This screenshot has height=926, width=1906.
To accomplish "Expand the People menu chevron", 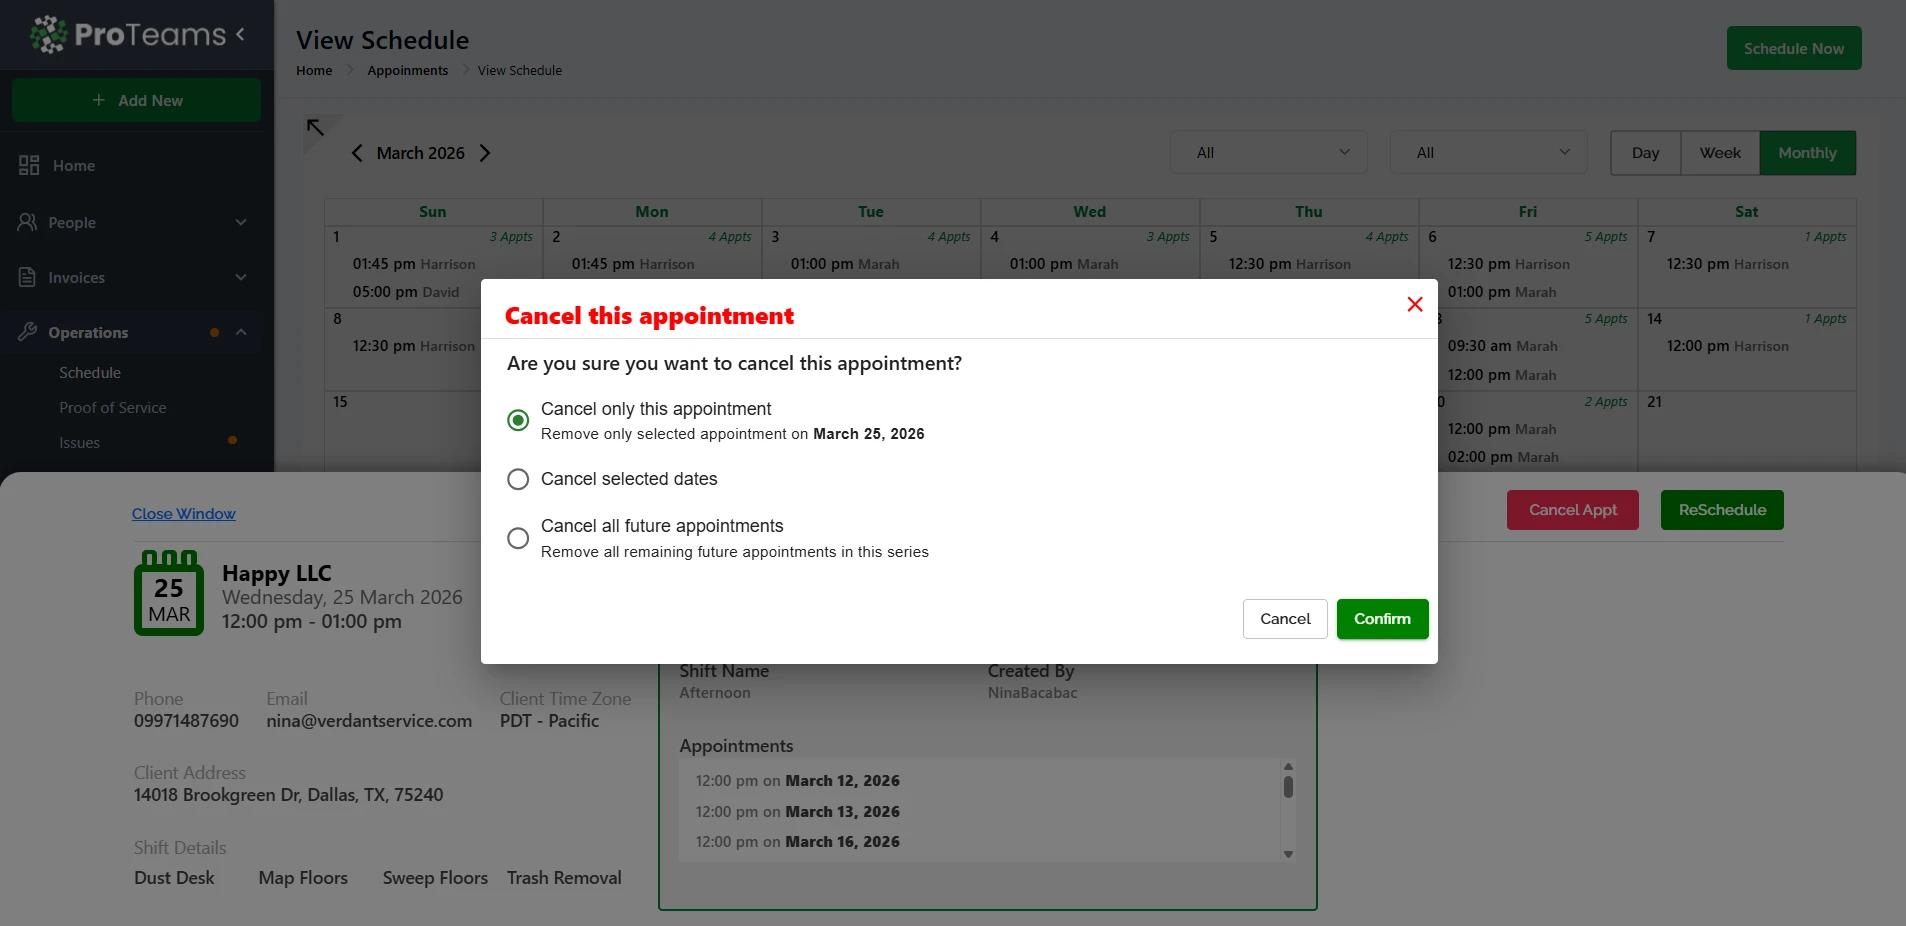I will point(241,222).
